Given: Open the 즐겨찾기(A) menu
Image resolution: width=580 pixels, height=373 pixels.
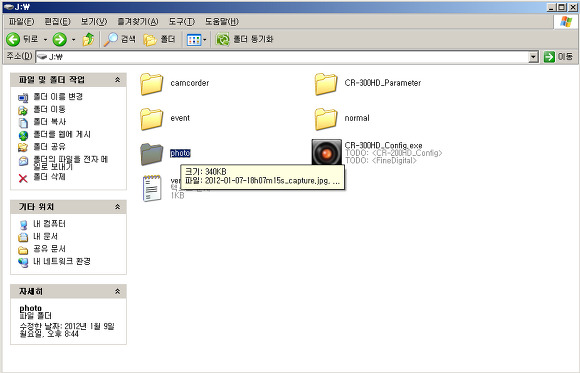Looking at the screenshot, I should pyautogui.click(x=138, y=21).
